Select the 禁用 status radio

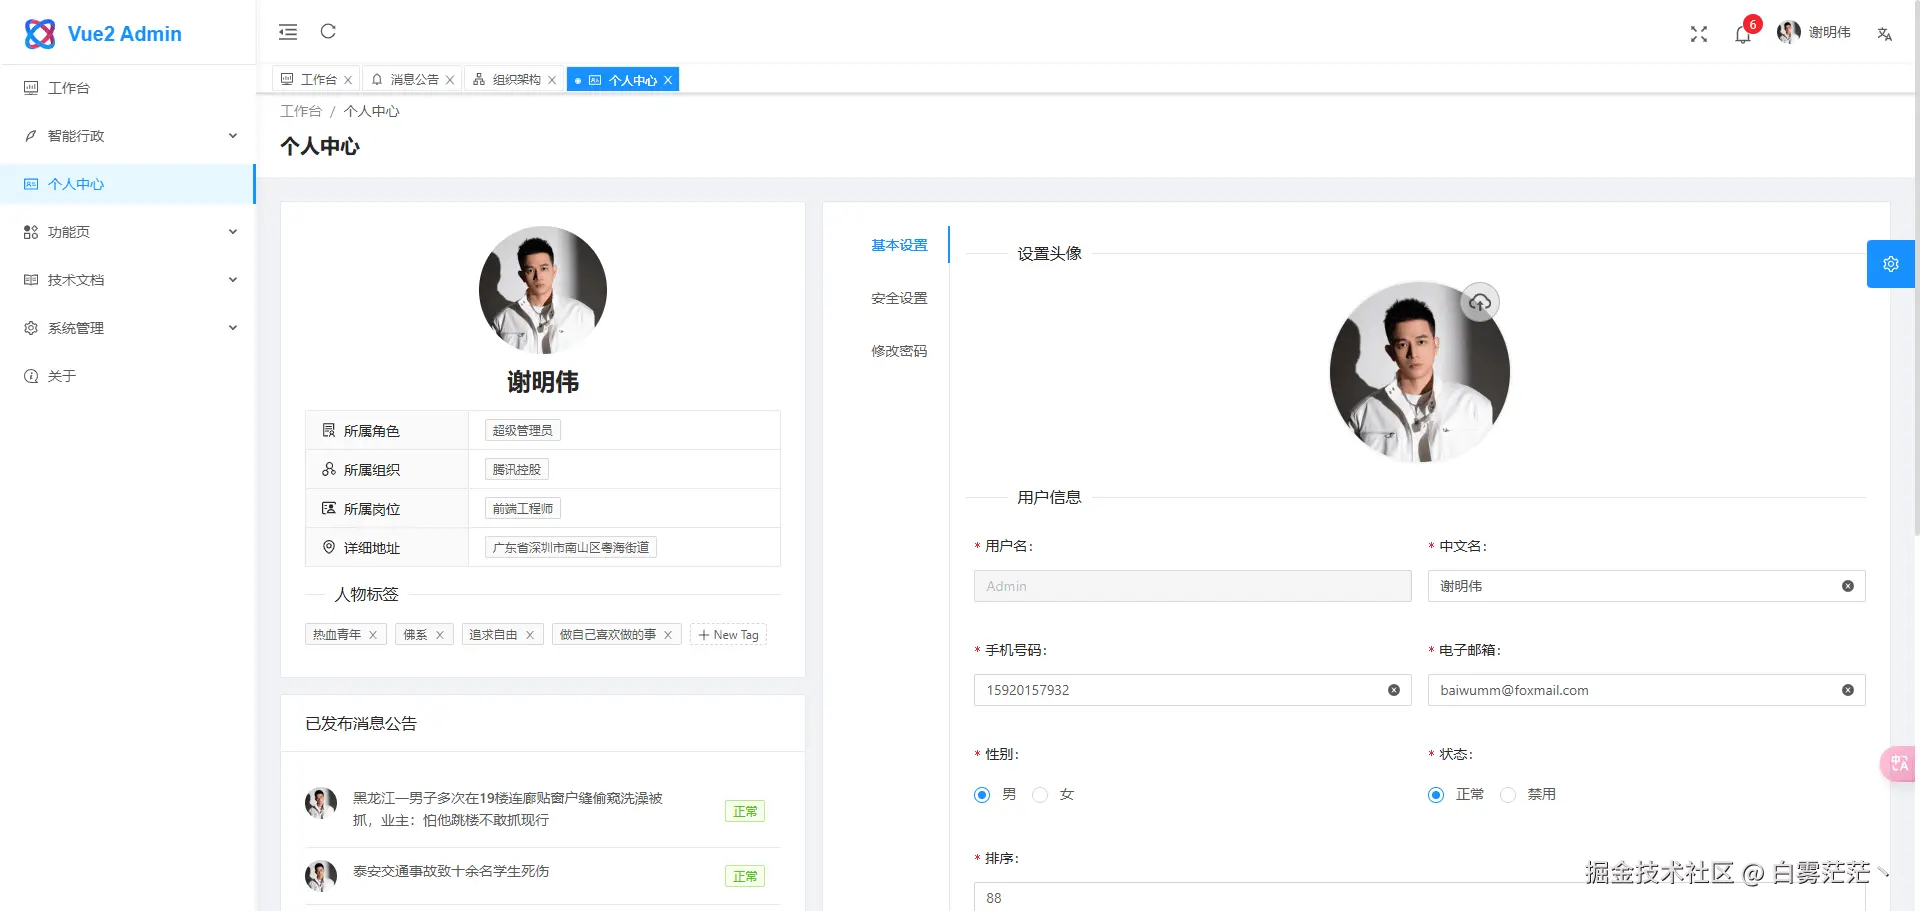click(x=1508, y=795)
